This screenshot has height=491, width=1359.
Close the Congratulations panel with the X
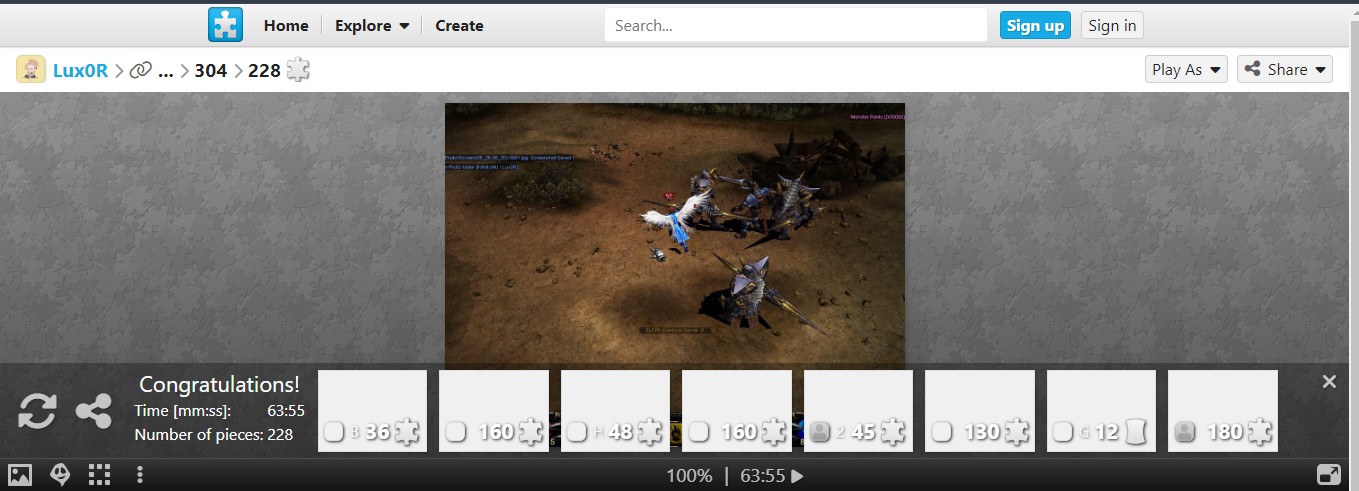tap(1329, 381)
